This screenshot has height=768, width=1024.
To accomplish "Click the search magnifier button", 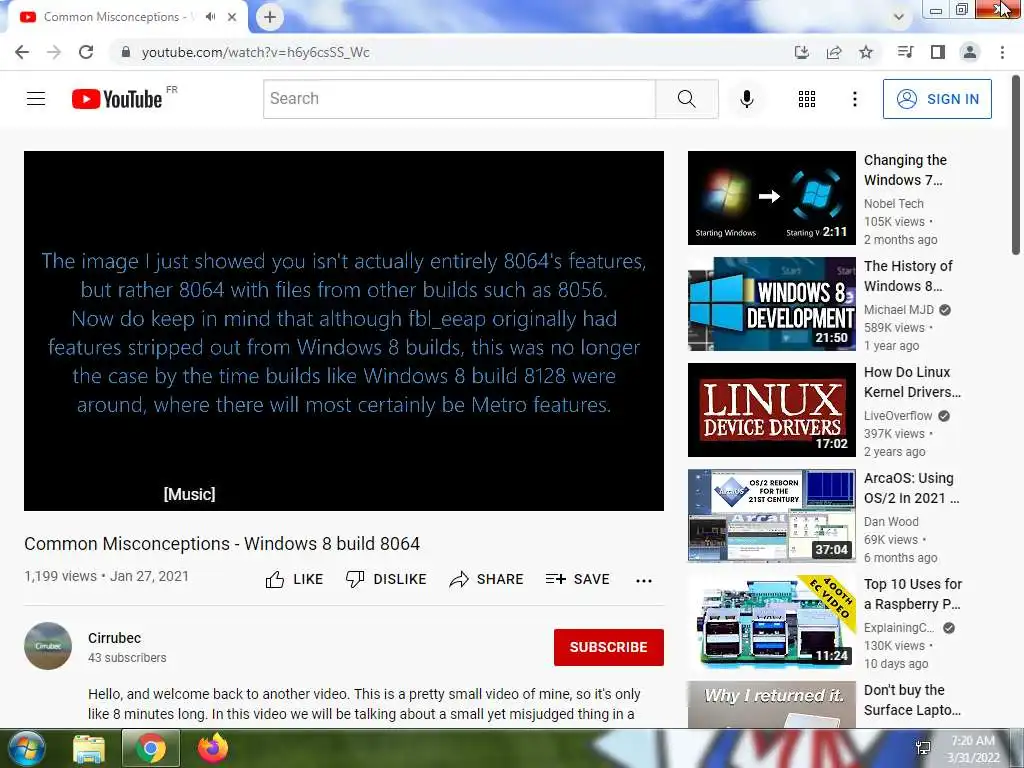I will click(x=686, y=99).
